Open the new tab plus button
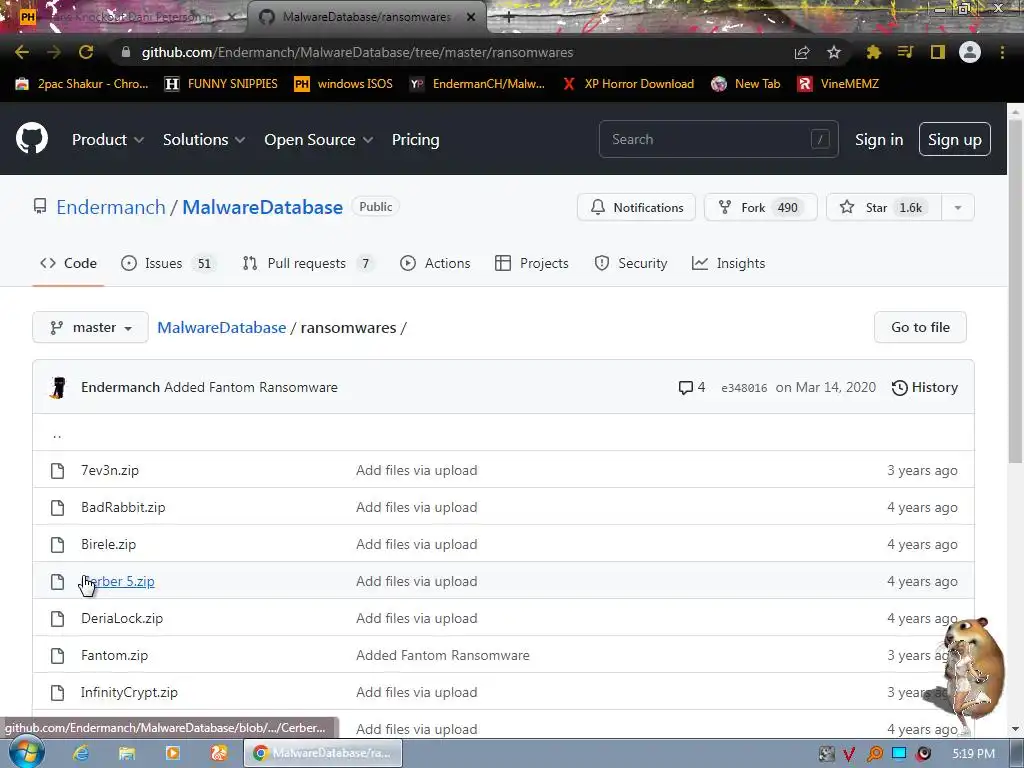The width and height of the screenshot is (1024, 768). (509, 18)
